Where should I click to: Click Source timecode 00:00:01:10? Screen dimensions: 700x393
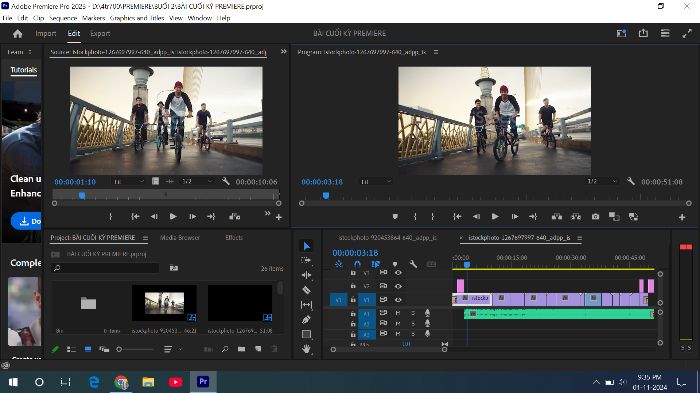click(75, 182)
